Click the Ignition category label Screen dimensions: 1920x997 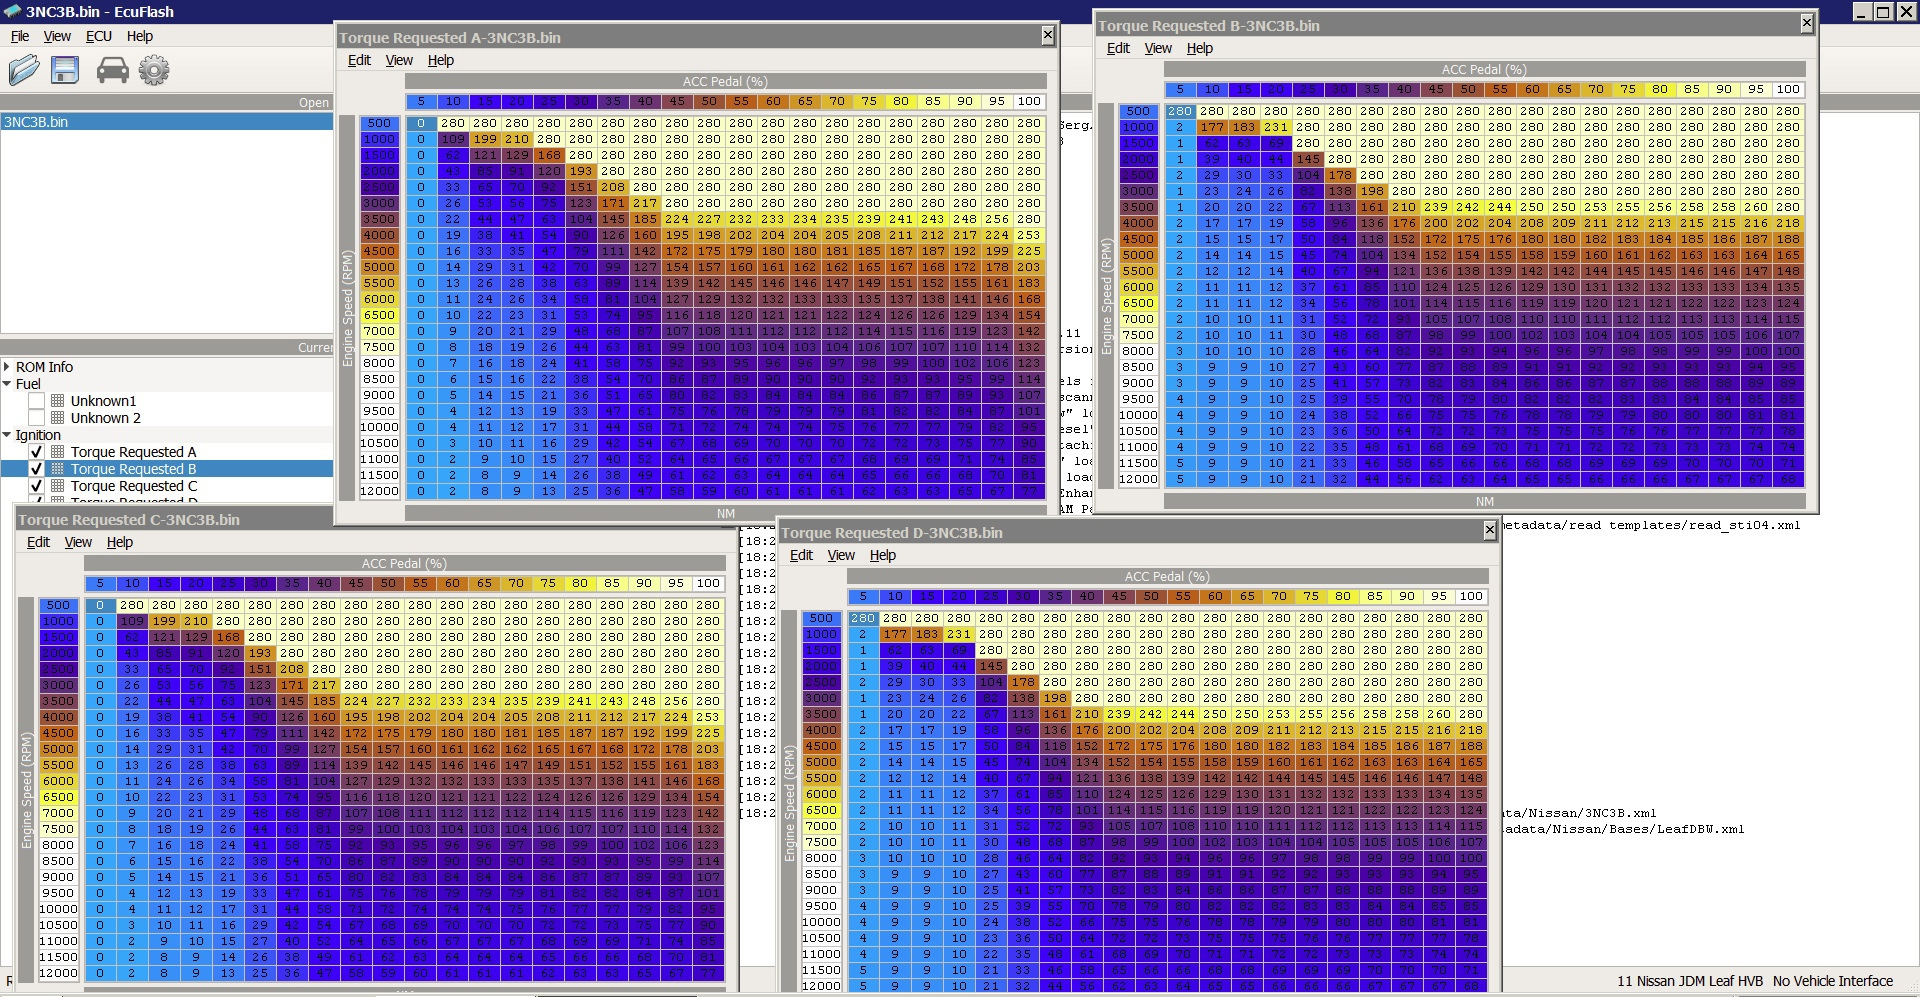click(x=38, y=435)
